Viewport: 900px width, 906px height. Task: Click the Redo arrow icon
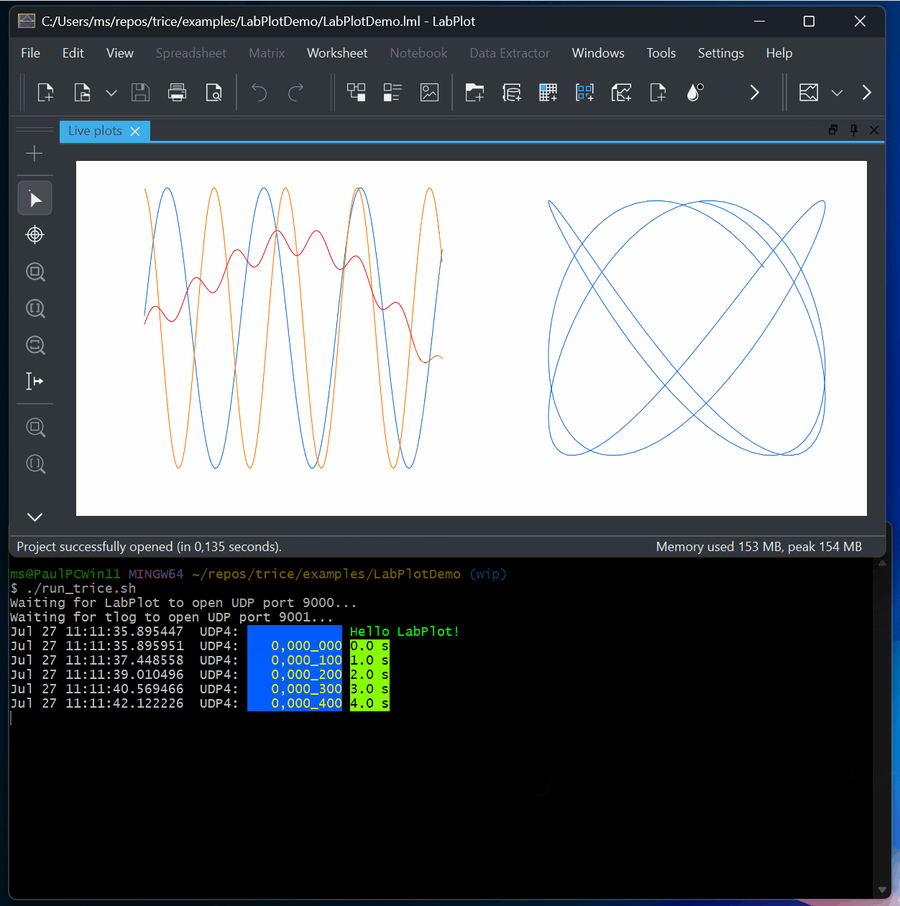tap(296, 92)
